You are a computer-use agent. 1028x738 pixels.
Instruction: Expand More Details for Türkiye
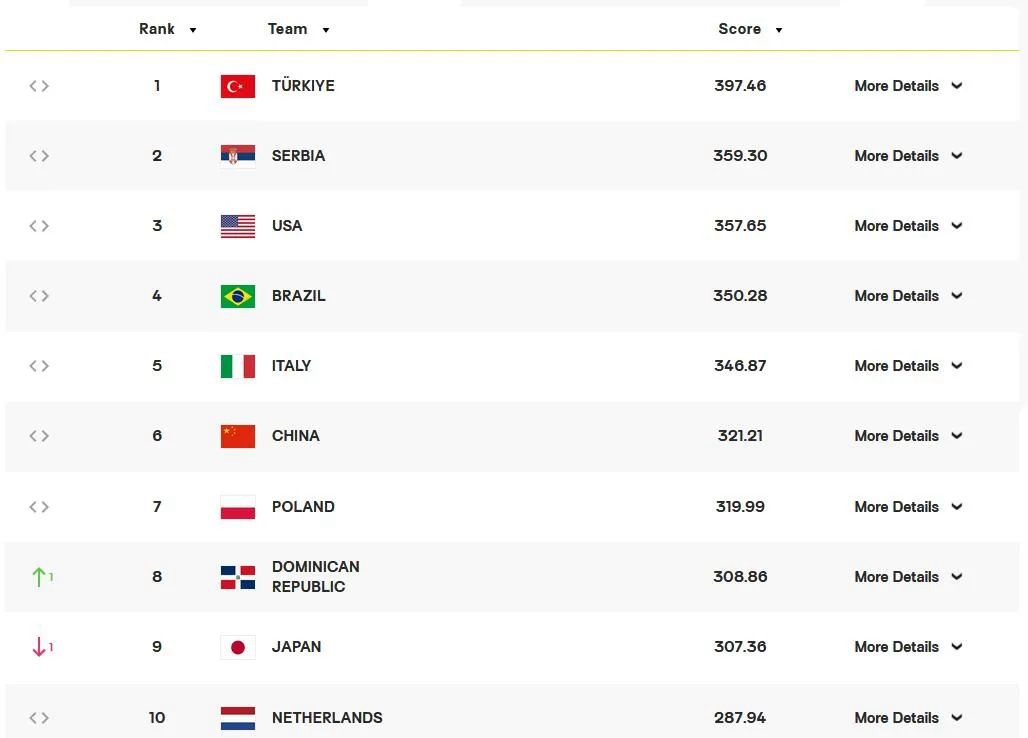(907, 86)
